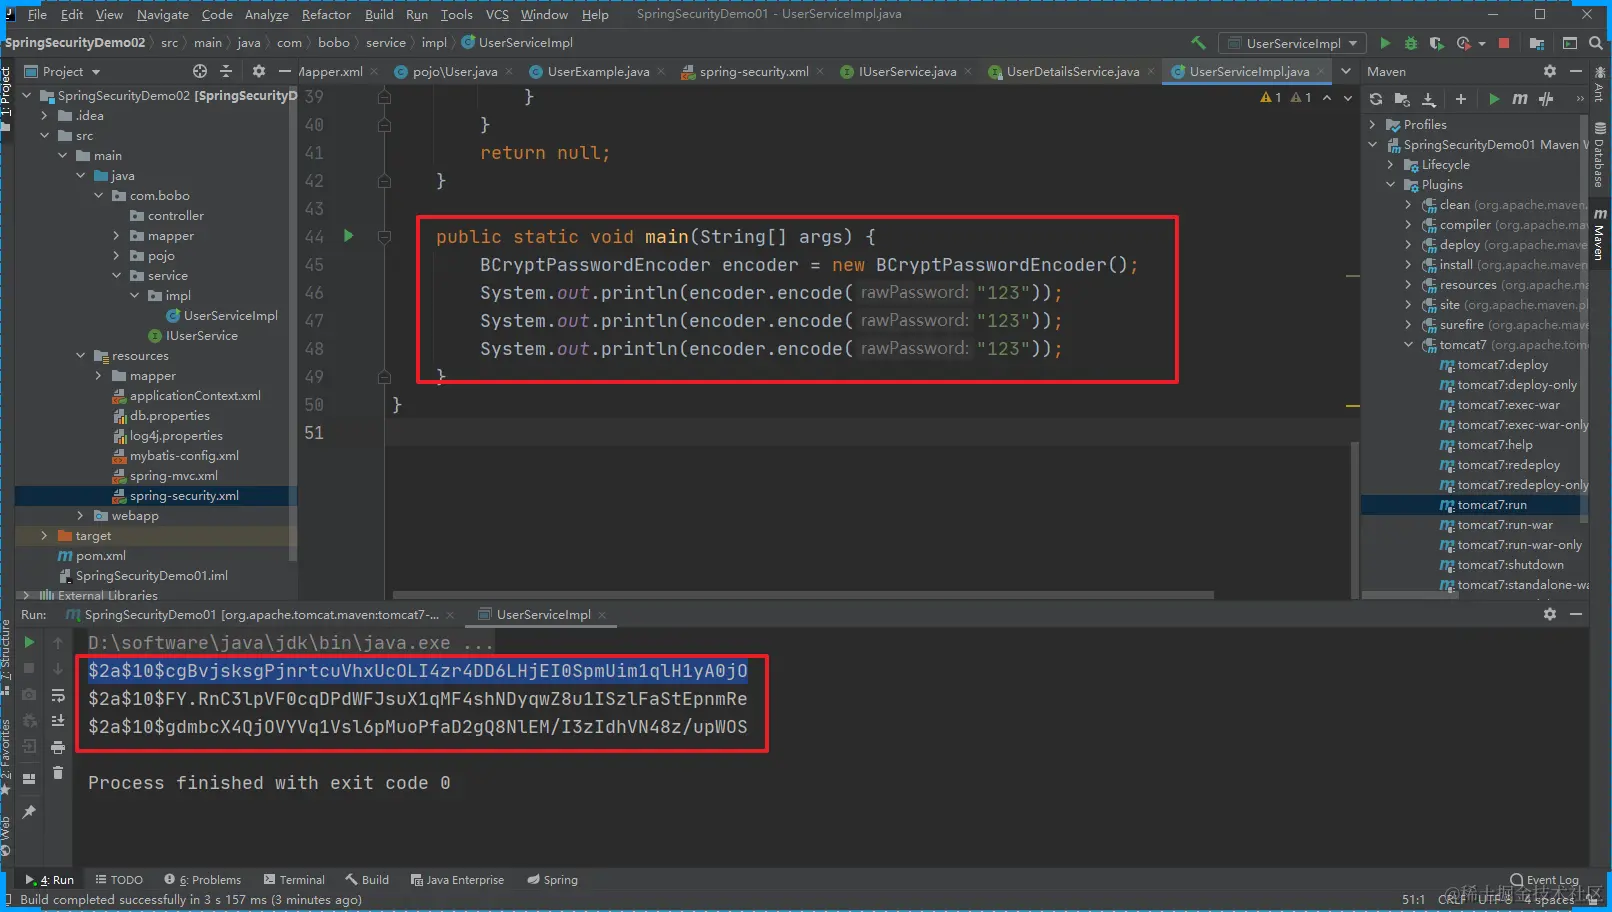Expand the target folder

click(x=45, y=536)
